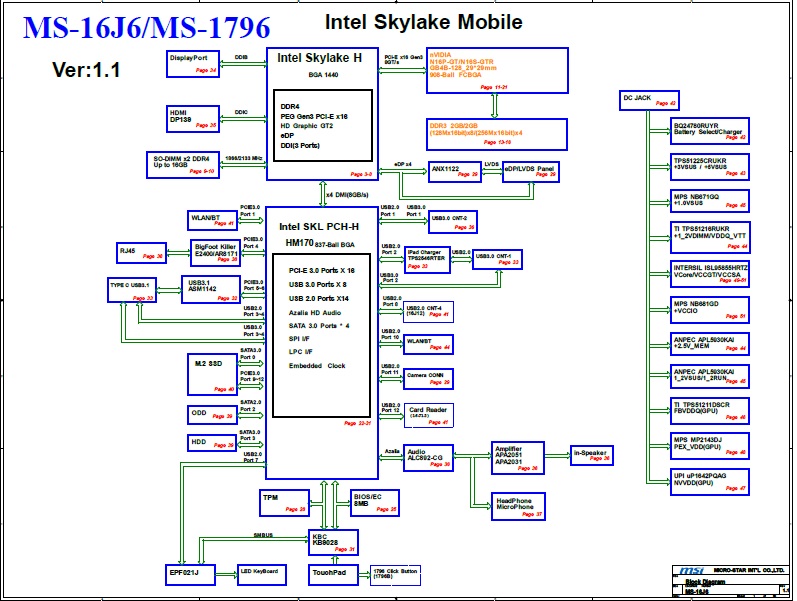Select the ODD block
Image resolution: width=797 pixels, height=601 pixels.
212,415
